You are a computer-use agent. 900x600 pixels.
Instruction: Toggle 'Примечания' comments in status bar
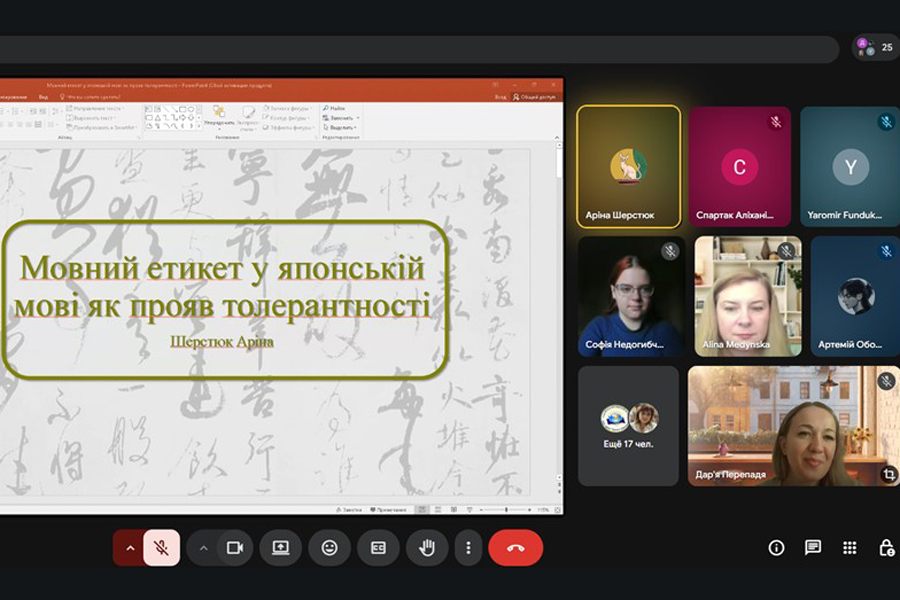click(x=389, y=510)
